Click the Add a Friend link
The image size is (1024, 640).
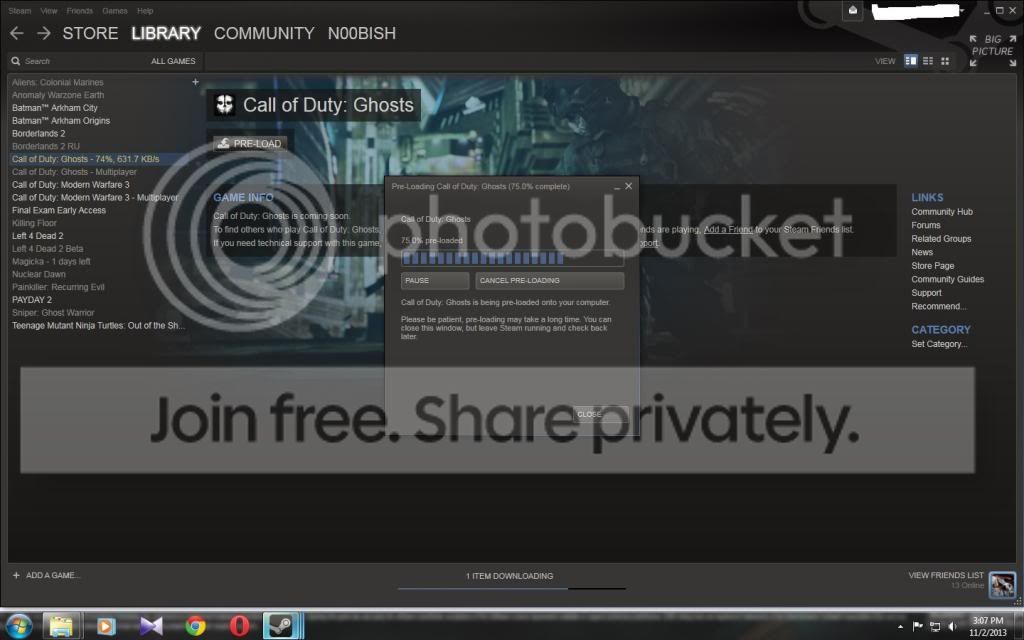click(728, 229)
